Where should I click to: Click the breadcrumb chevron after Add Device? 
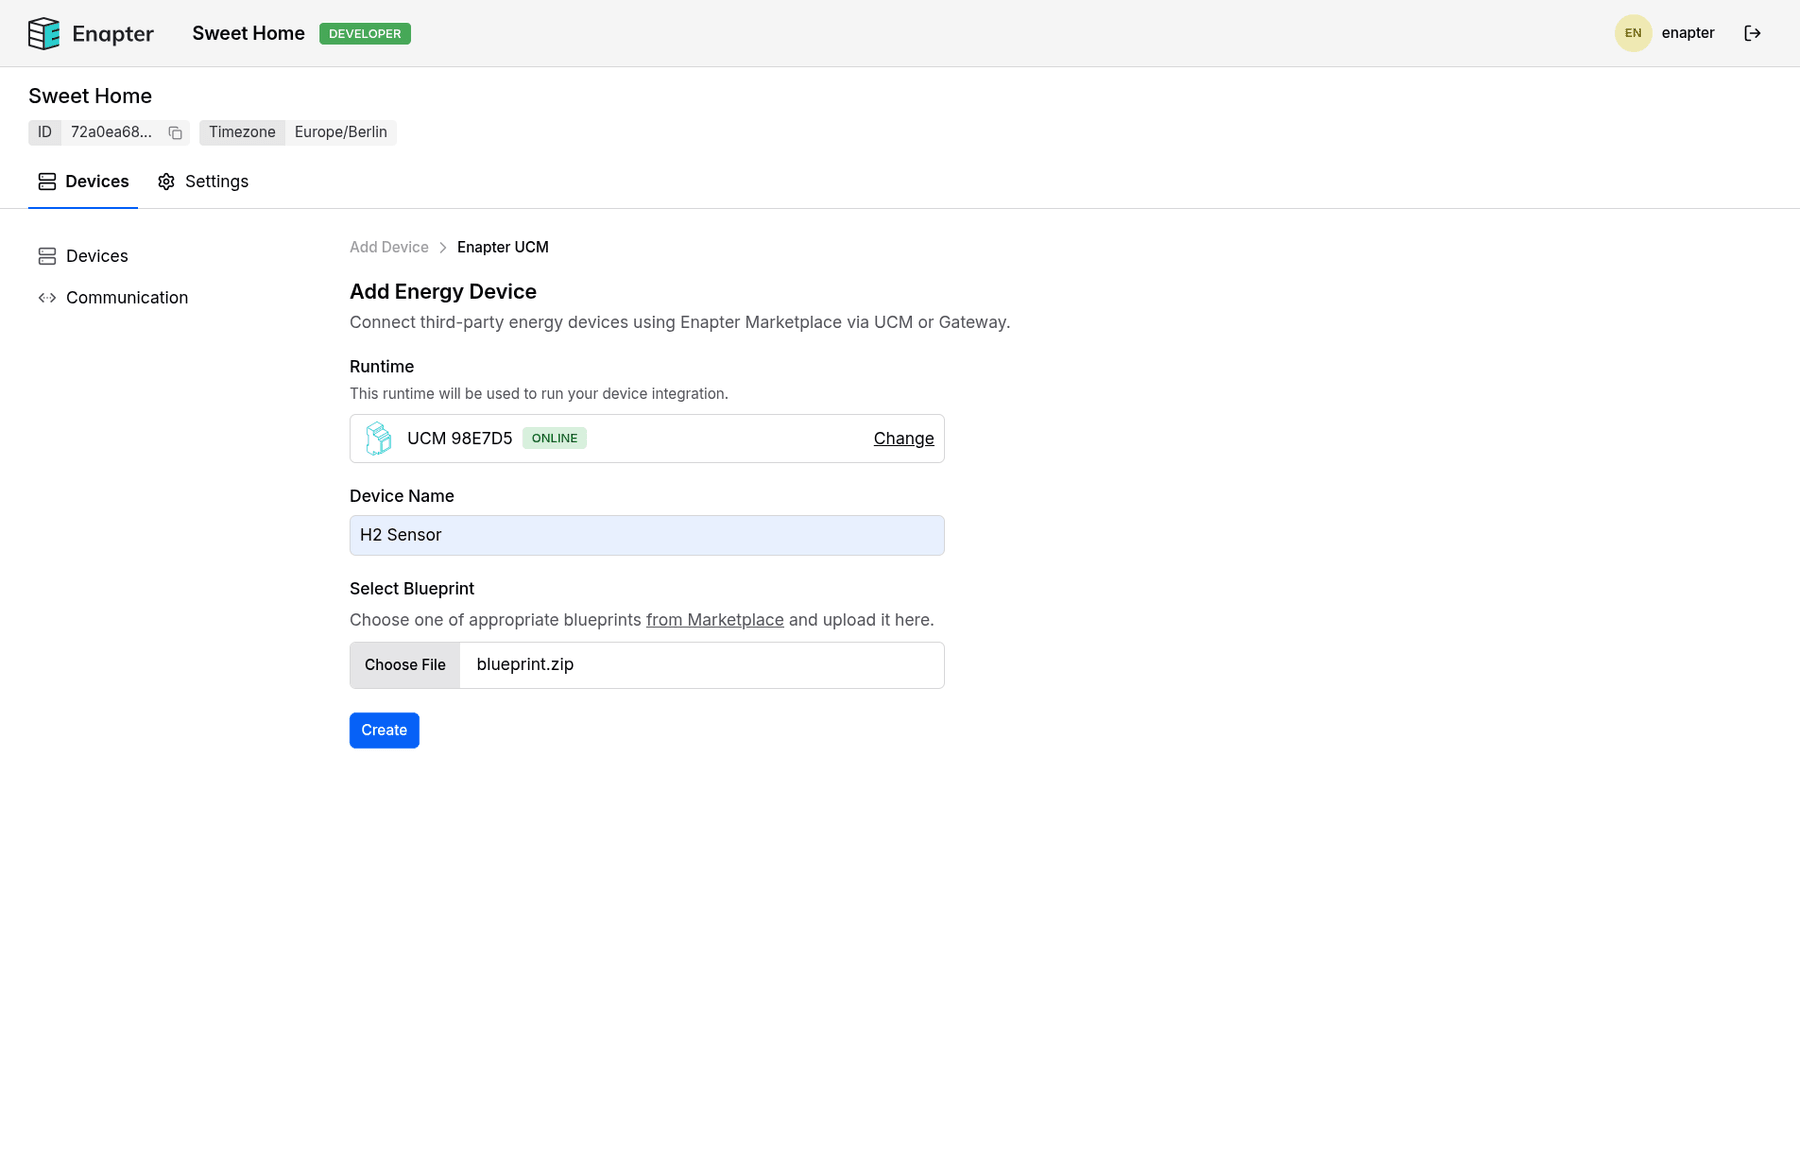click(x=442, y=247)
